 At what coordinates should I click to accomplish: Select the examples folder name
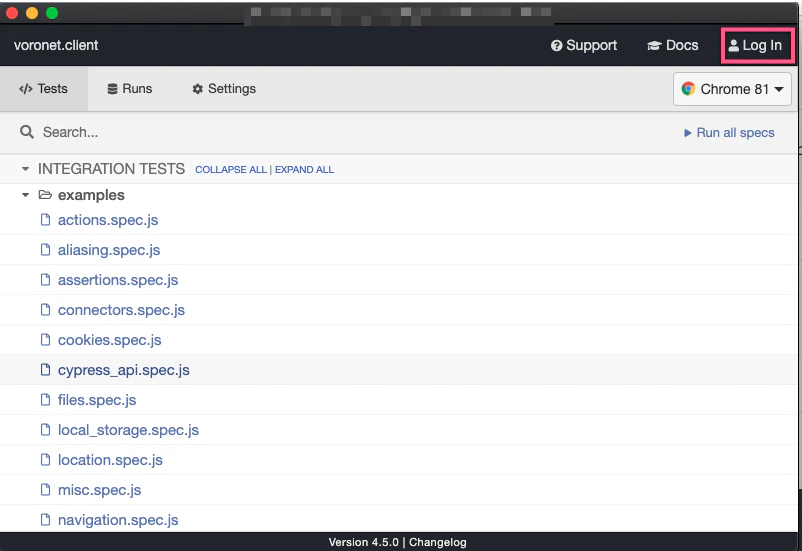tap(91, 195)
